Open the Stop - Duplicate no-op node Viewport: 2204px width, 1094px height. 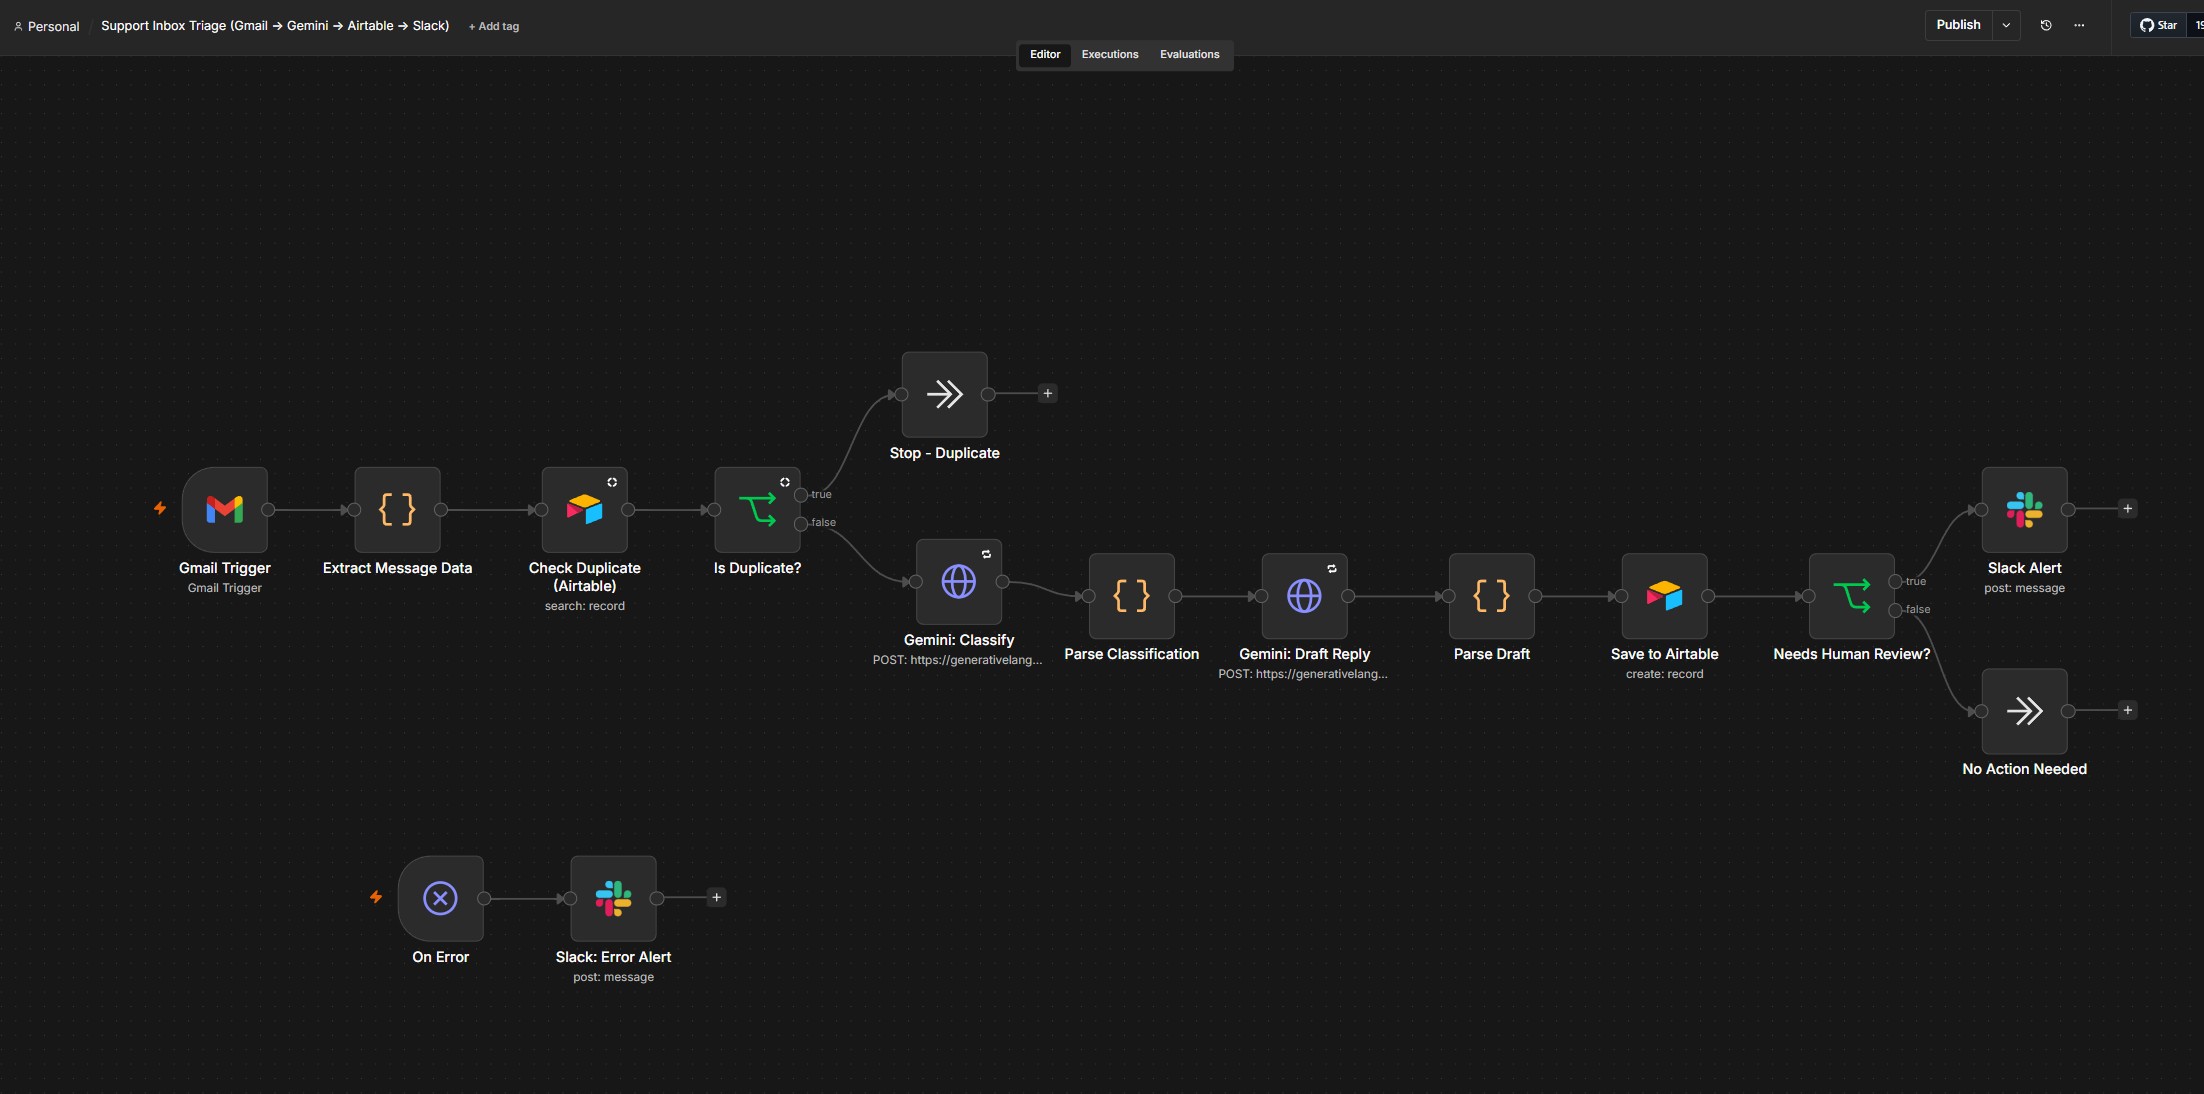945,394
